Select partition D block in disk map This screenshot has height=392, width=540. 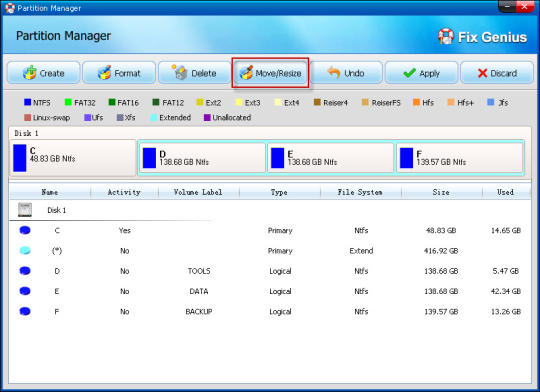click(202, 158)
